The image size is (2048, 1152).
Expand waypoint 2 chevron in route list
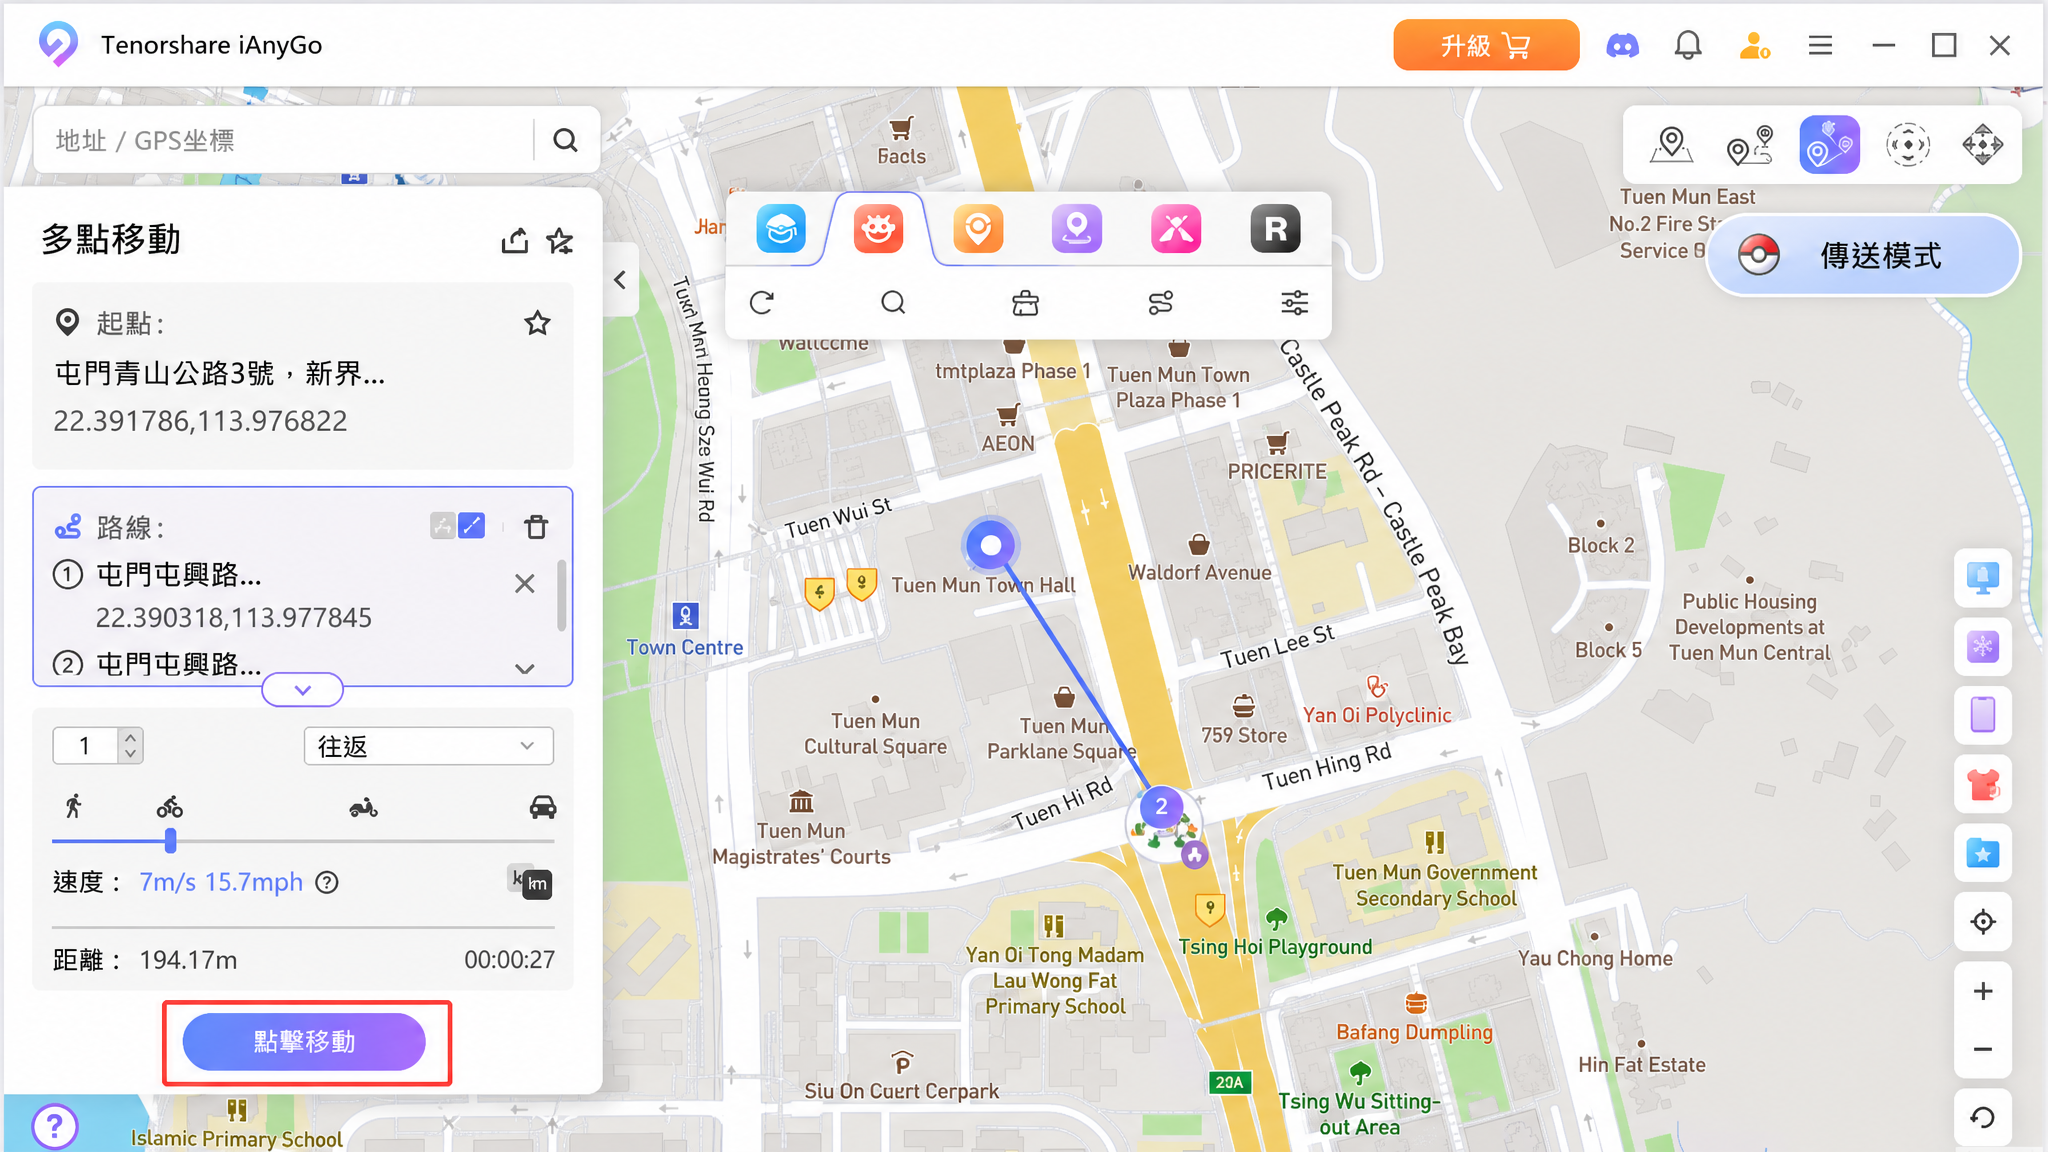(524, 668)
